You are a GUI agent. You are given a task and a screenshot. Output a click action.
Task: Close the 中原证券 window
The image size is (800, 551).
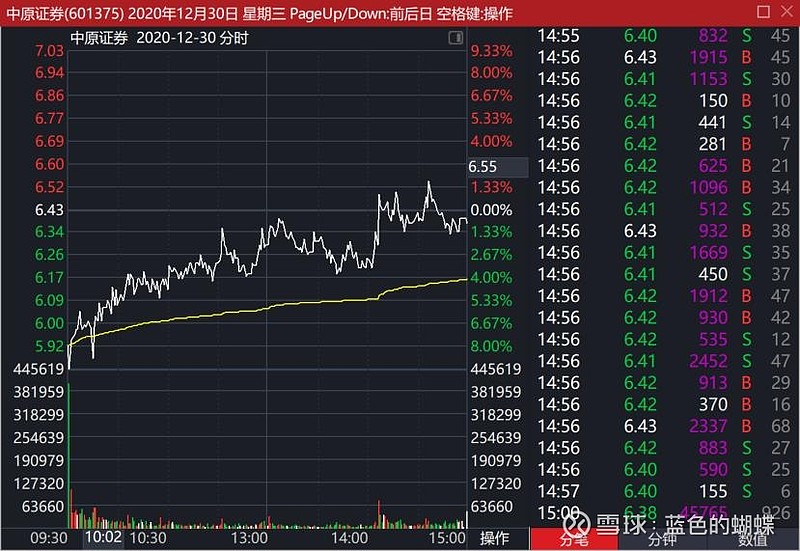click(x=787, y=12)
